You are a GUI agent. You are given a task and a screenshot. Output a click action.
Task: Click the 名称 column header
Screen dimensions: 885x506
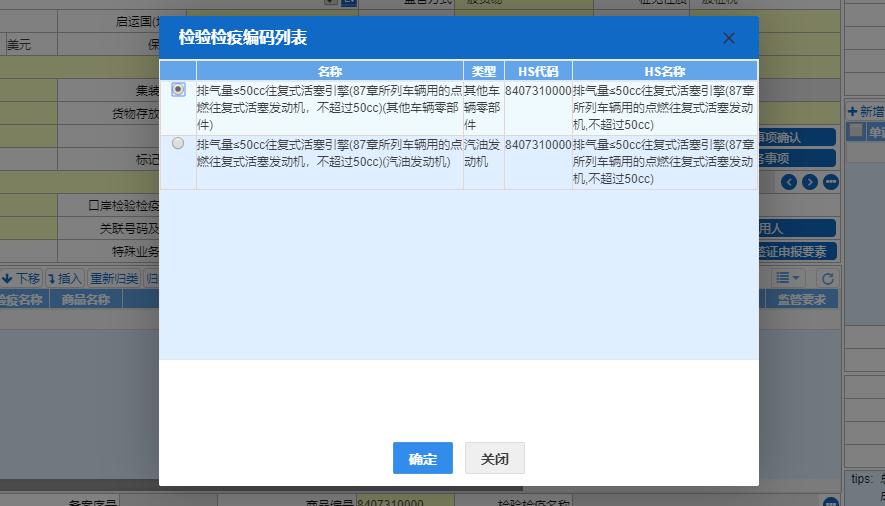[x=330, y=71]
